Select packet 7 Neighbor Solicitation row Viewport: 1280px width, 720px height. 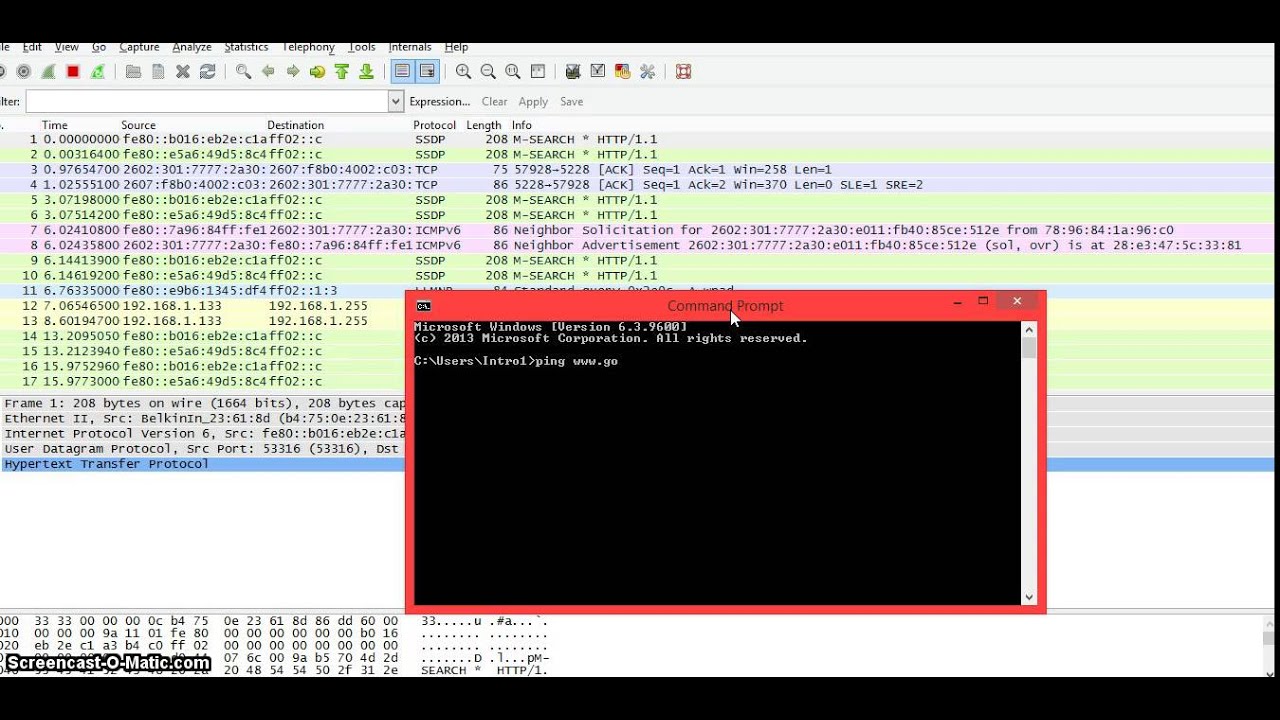point(638,230)
